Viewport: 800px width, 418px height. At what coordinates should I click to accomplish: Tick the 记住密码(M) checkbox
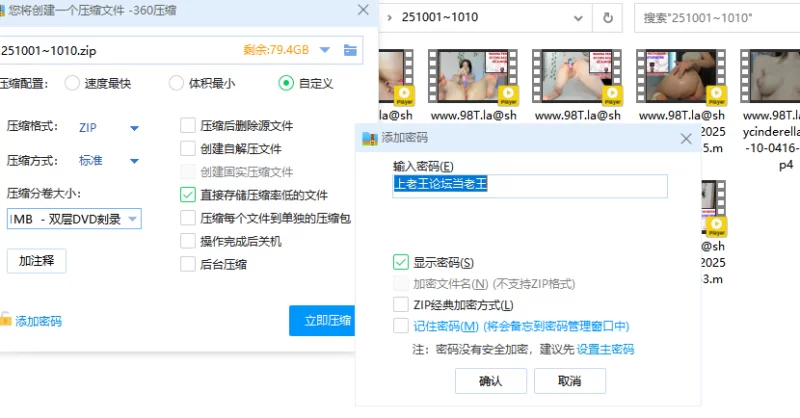pos(401,326)
